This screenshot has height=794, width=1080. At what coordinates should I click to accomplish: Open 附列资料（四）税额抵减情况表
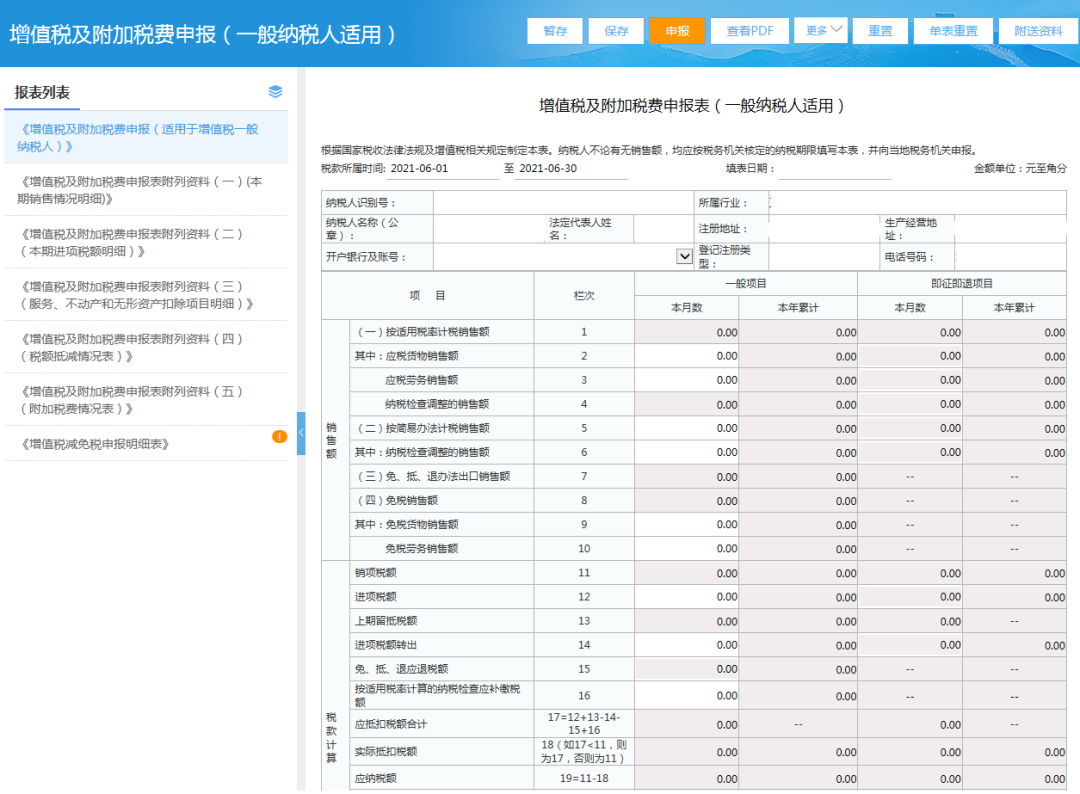pos(146,347)
